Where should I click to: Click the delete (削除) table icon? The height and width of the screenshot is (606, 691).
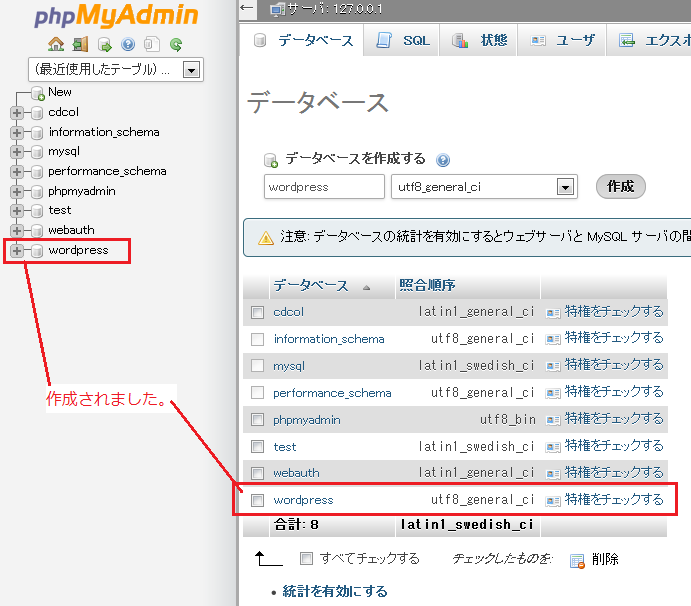coord(577,561)
